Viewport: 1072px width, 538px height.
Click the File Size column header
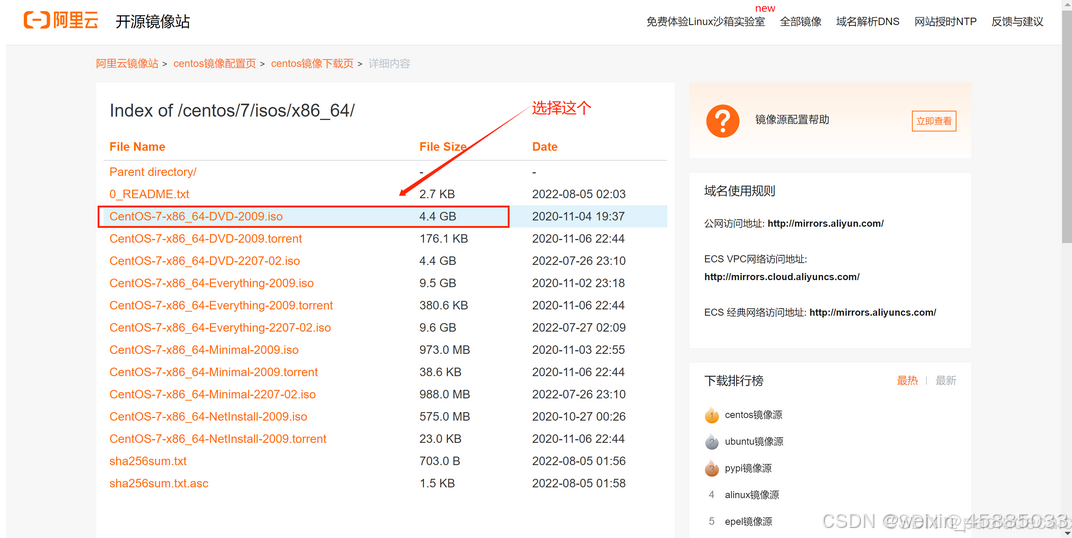tap(443, 147)
